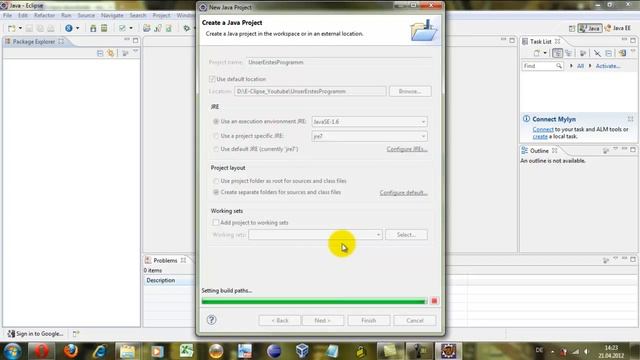The width and height of the screenshot is (640, 360).
Task: Select the Package Explorer tab
Action: [34, 42]
